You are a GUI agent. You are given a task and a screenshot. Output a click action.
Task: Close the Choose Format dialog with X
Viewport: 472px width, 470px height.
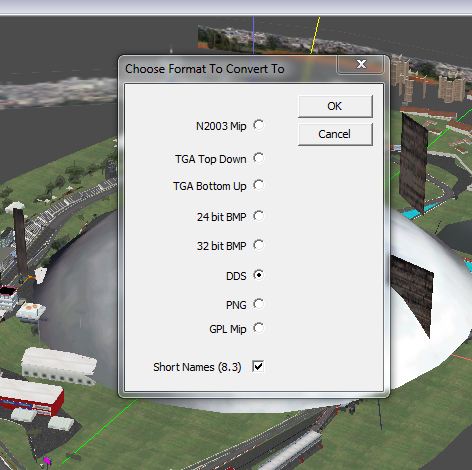361,64
